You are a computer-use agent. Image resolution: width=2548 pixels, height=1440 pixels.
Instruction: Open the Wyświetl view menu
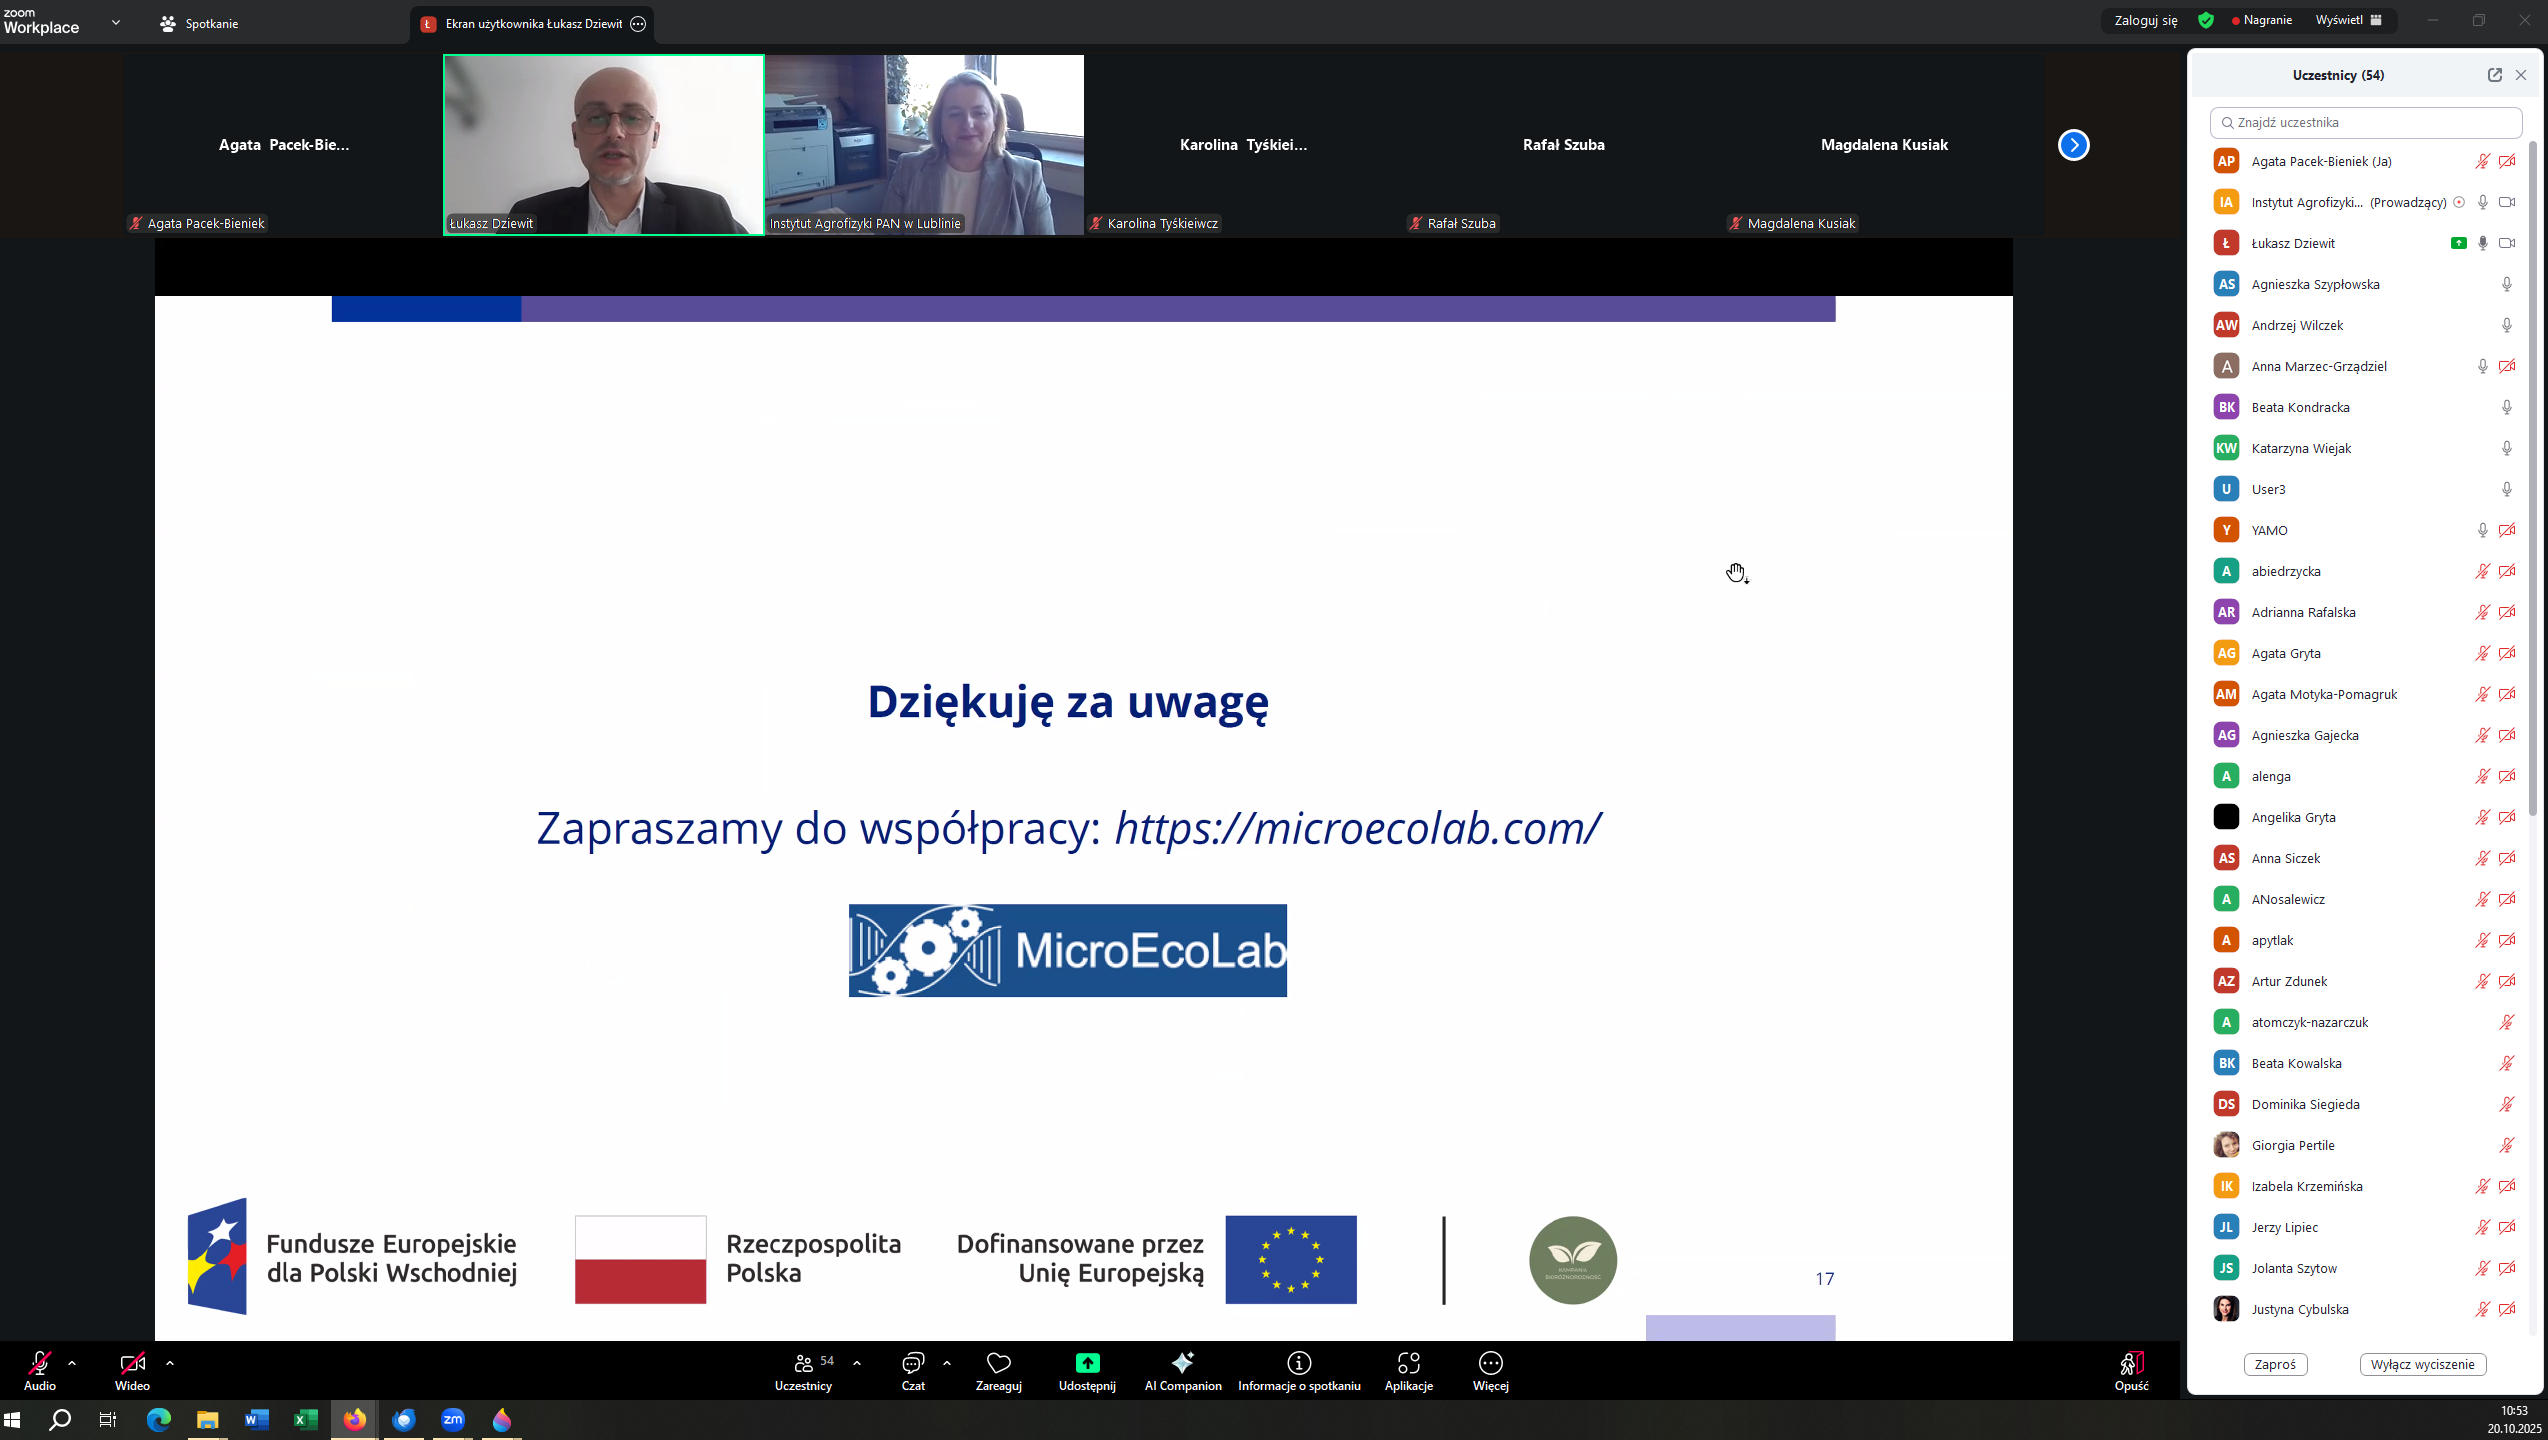[2348, 20]
